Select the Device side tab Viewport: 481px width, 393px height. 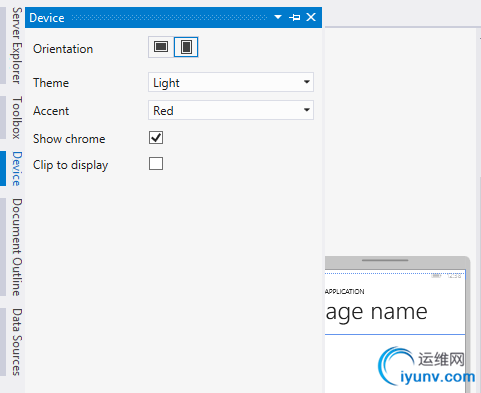17,169
